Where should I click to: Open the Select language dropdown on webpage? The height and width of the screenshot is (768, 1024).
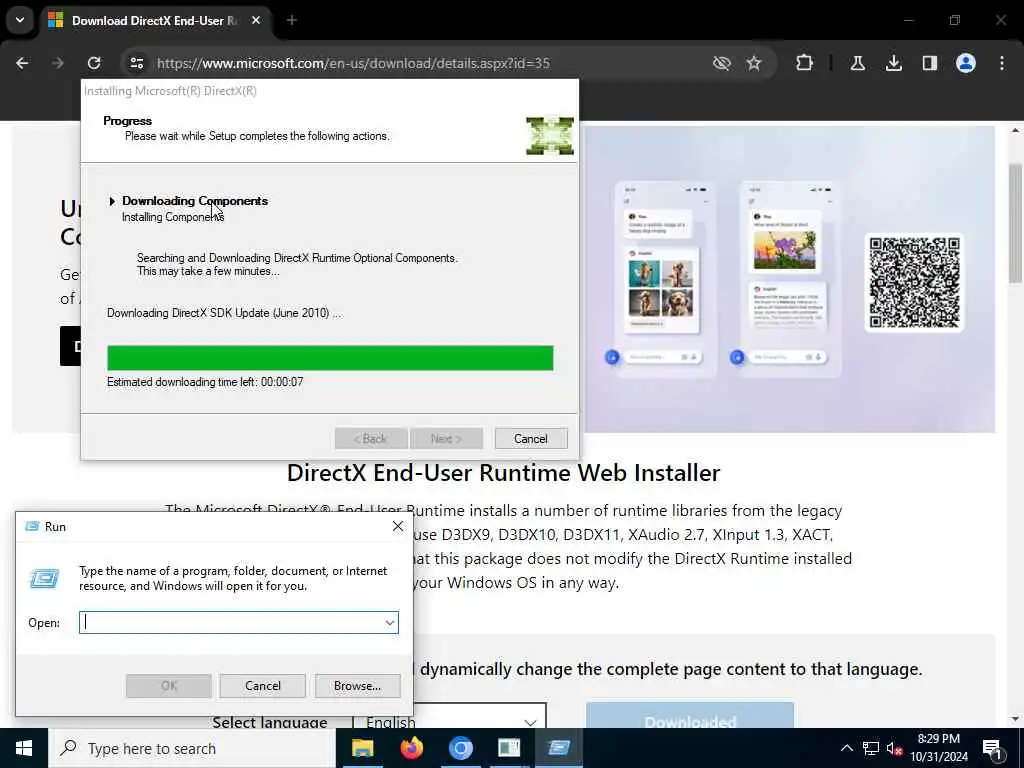449,716
